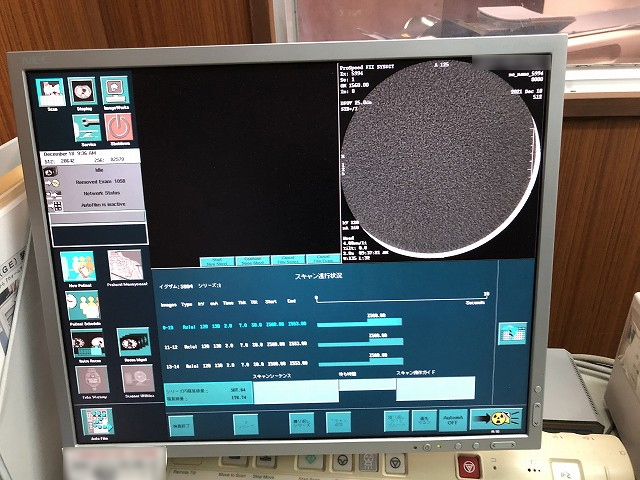This screenshot has width=640, height=480.
Task: Click the greyed button right of 検査終了
Action: (x=245, y=424)
